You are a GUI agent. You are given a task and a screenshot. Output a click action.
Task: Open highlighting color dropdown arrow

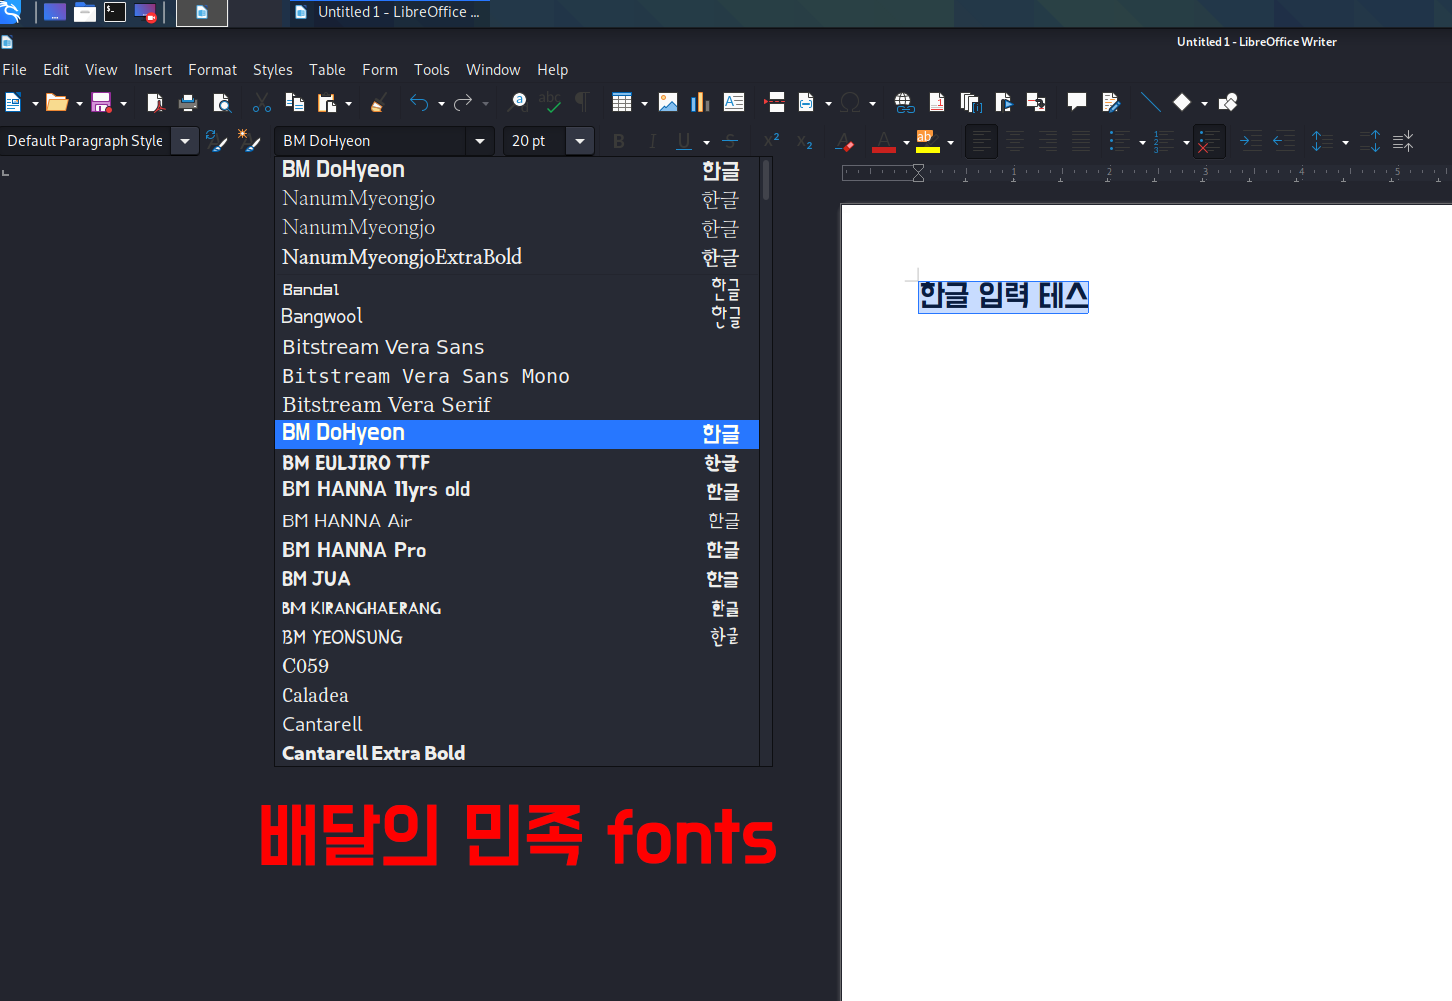[x=950, y=142]
